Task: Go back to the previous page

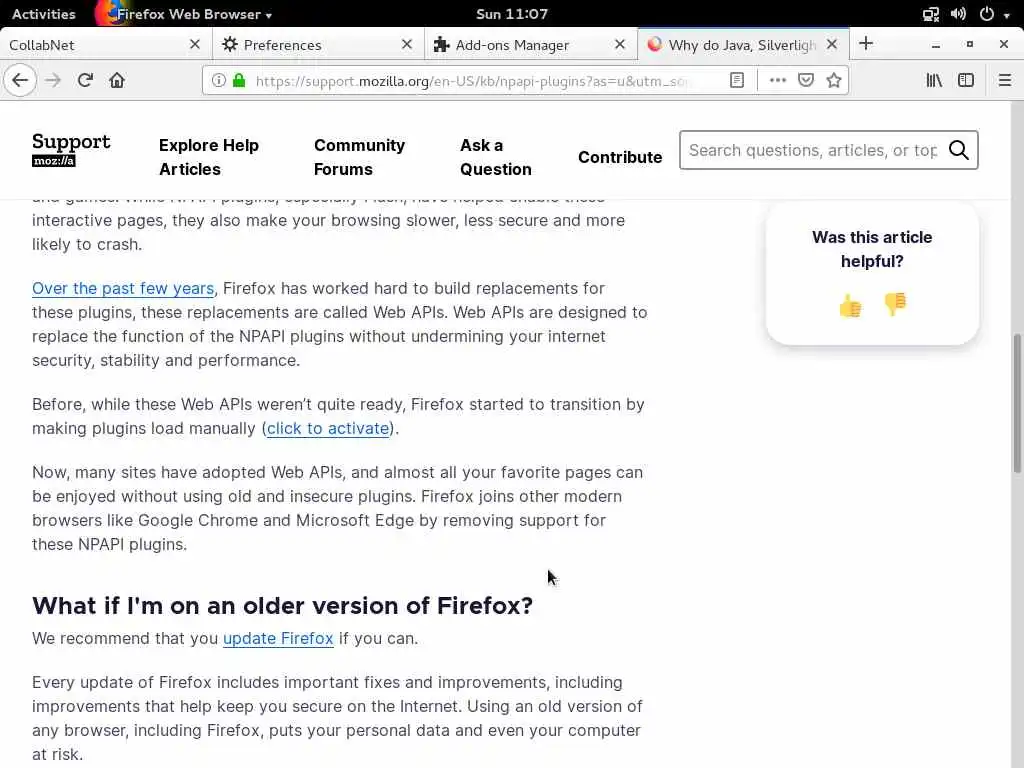Action: click(20, 80)
